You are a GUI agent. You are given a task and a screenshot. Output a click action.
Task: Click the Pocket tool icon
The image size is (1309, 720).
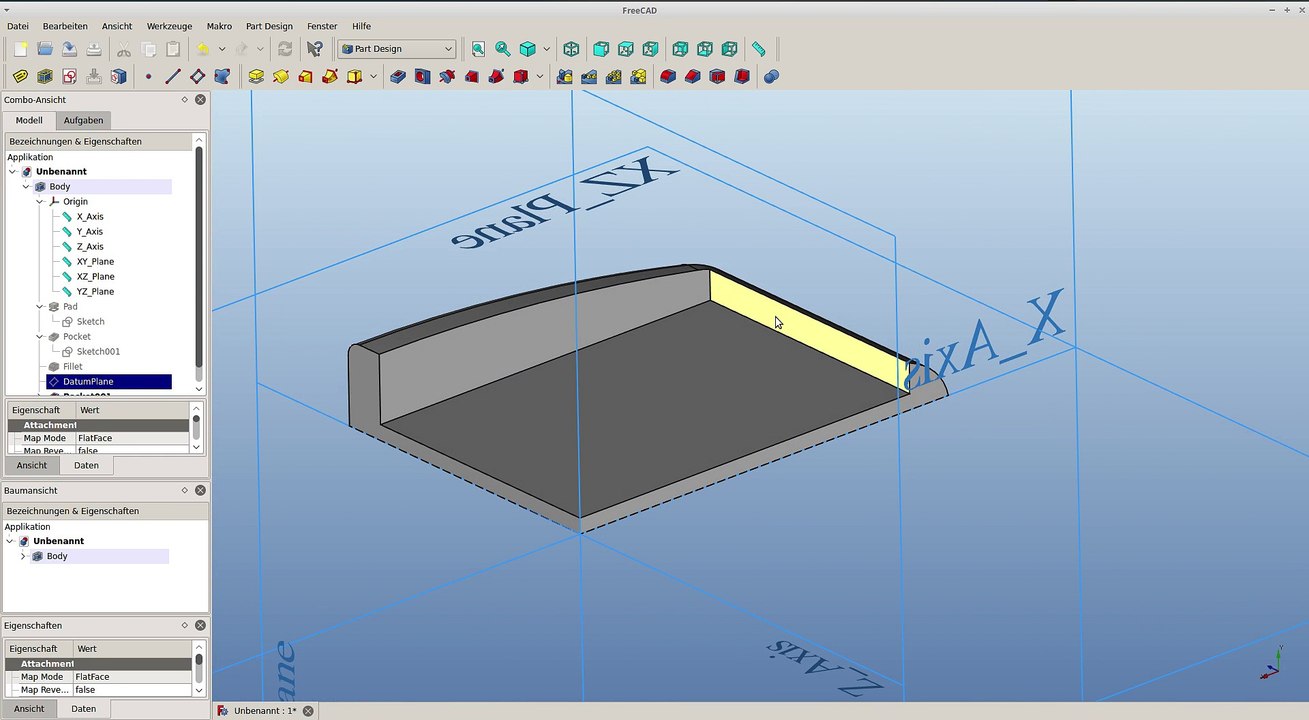pyautogui.click(x=398, y=76)
